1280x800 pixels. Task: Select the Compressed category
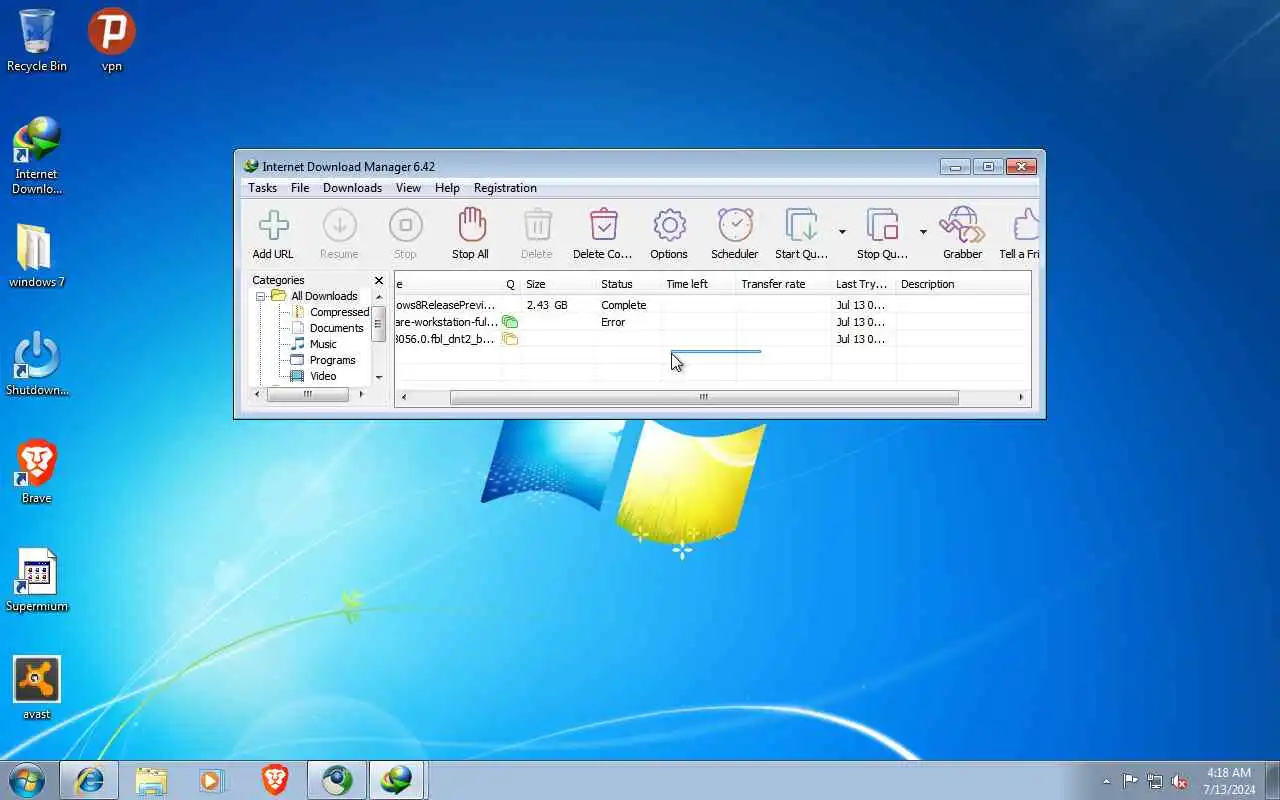click(340, 312)
